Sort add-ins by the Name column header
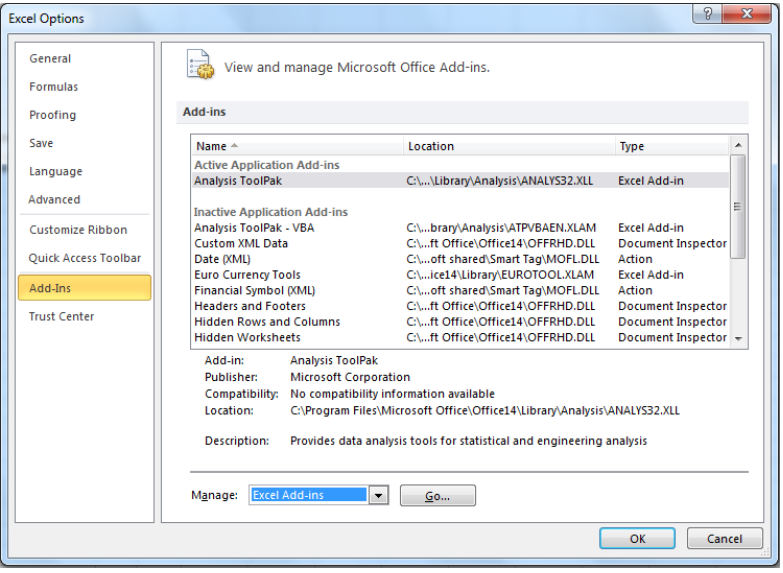Screen dimensions: 783x573 pyautogui.click(x=298, y=146)
